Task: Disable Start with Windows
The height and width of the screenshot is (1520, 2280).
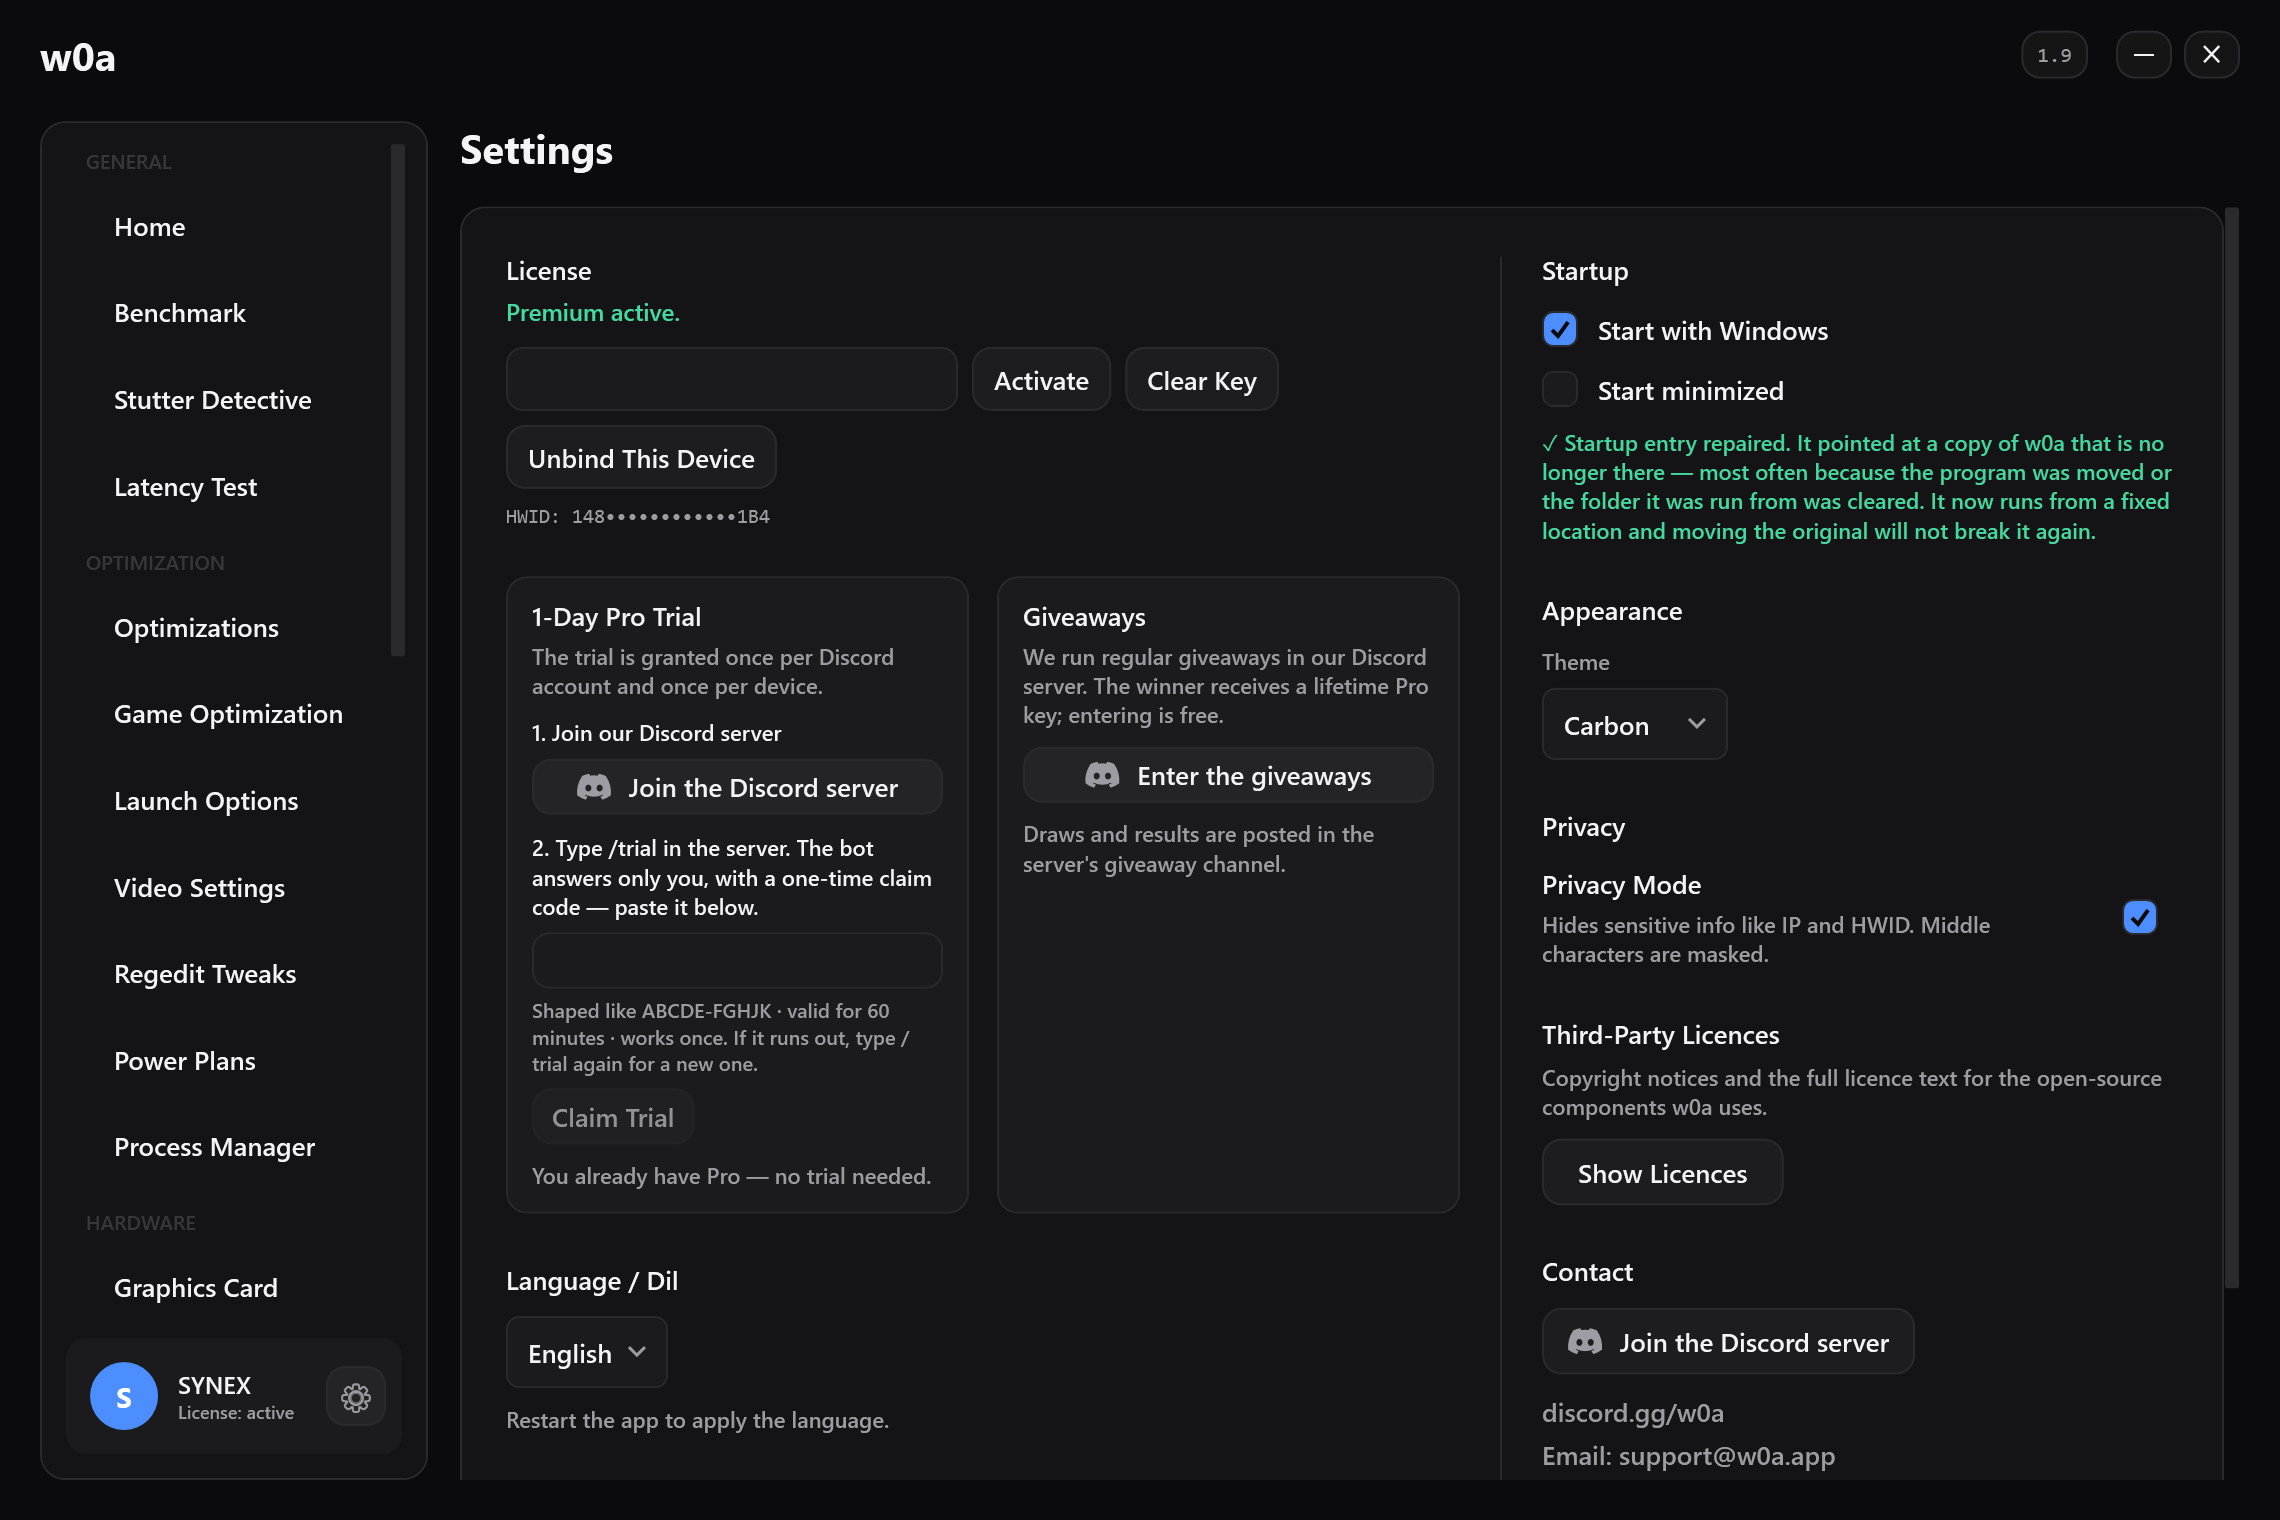Action: (x=1560, y=330)
